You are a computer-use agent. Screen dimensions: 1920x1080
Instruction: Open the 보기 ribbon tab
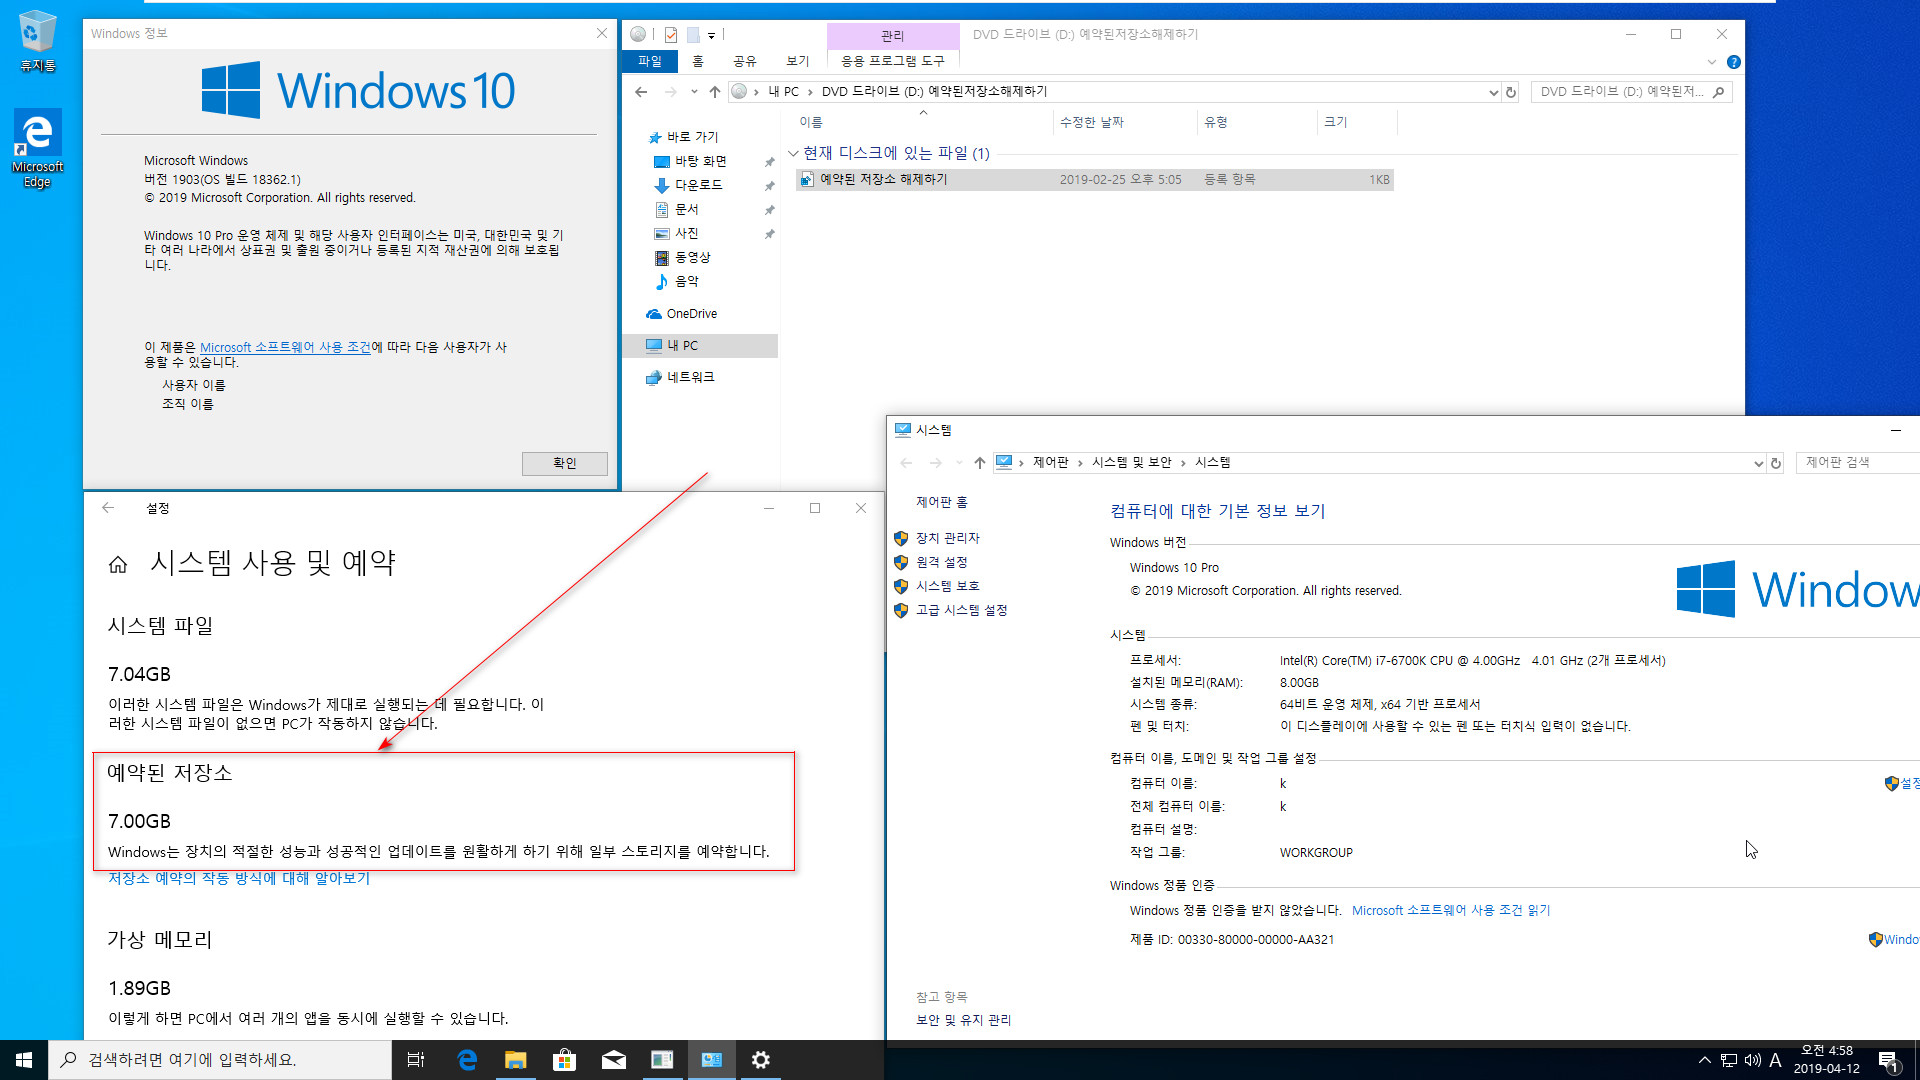797,61
